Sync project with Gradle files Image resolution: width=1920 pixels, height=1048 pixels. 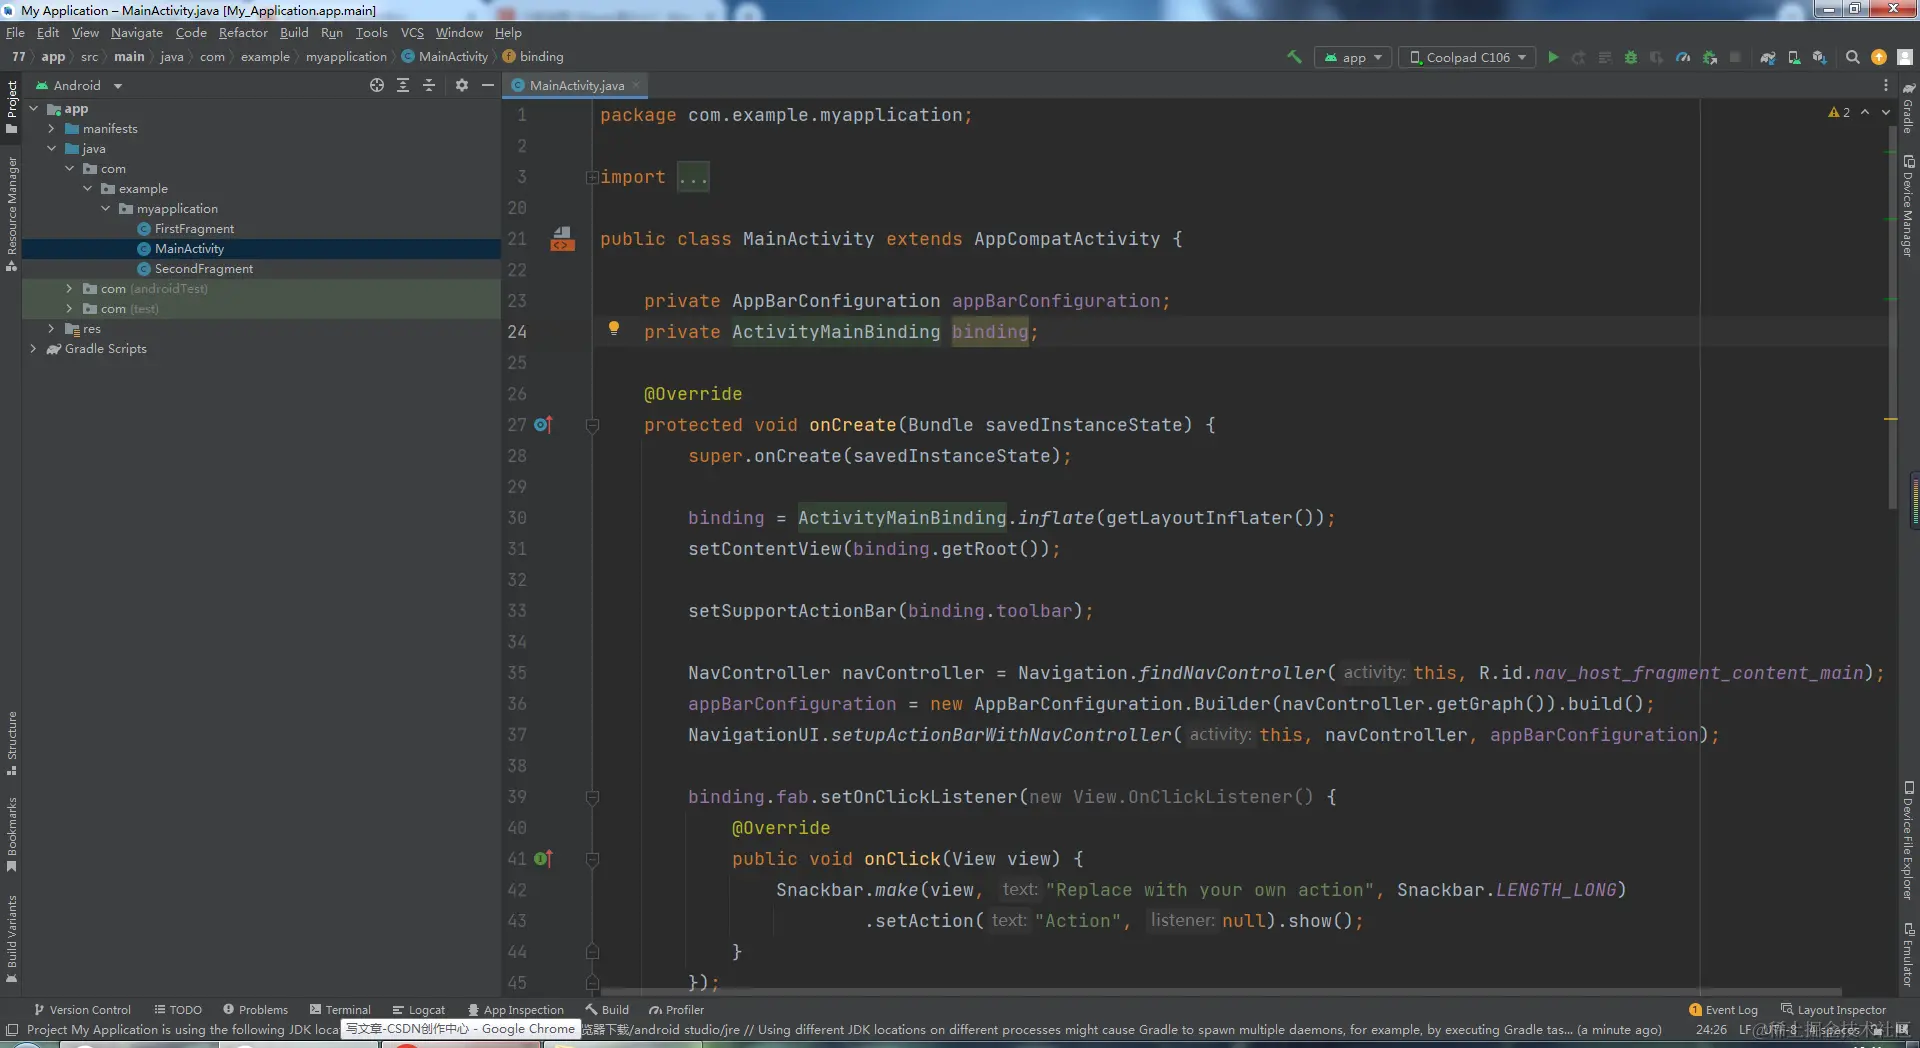pos(1768,57)
